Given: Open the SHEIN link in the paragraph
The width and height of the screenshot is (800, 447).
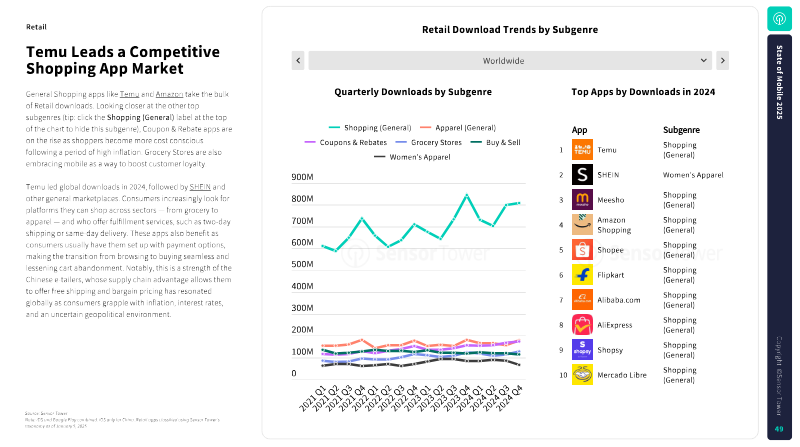Looking at the screenshot, I should 200,187.
